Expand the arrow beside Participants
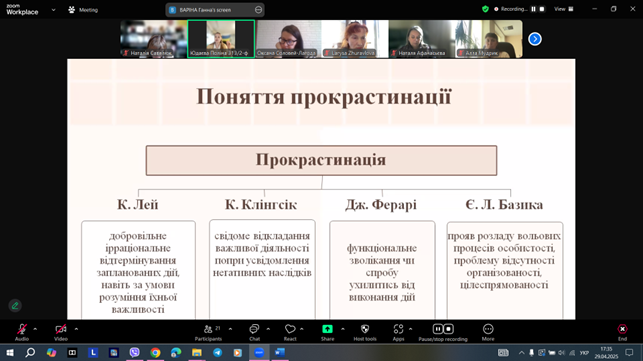Screen dimensions: 643x361 (x=230, y=329)
